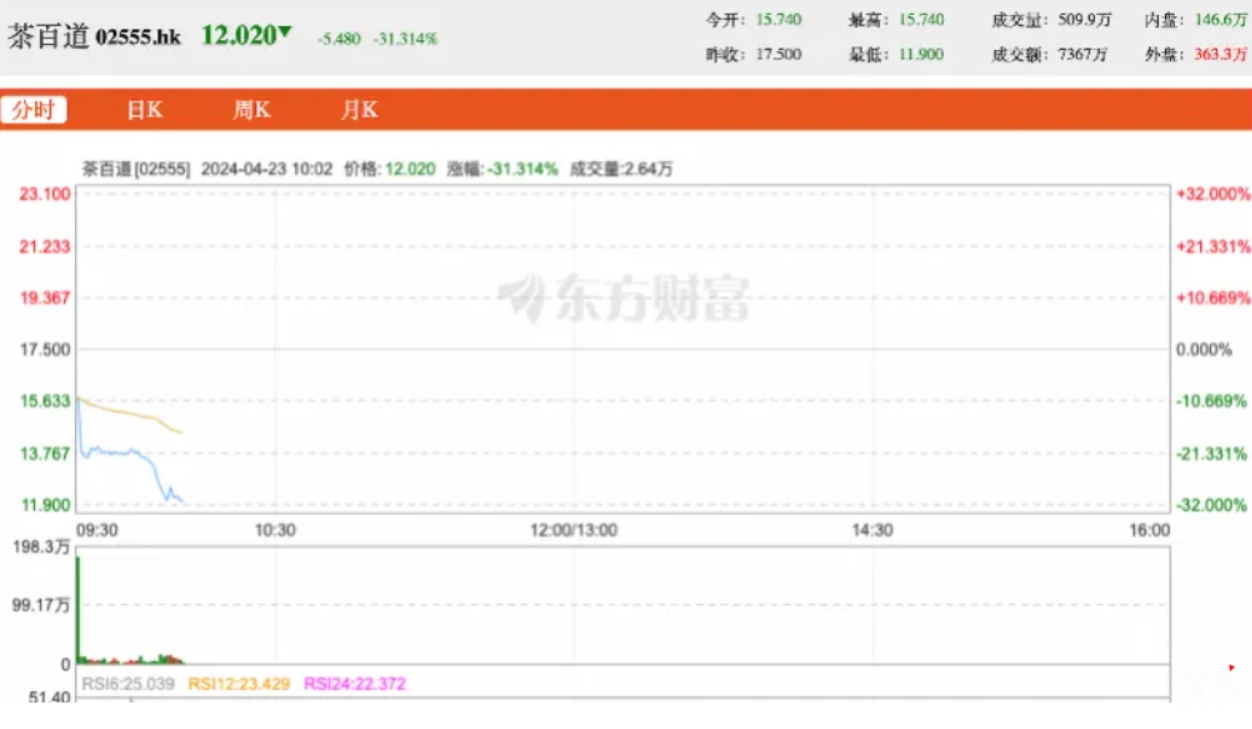Click the chart title 茶百道 [02555]

tap(135, 169)
